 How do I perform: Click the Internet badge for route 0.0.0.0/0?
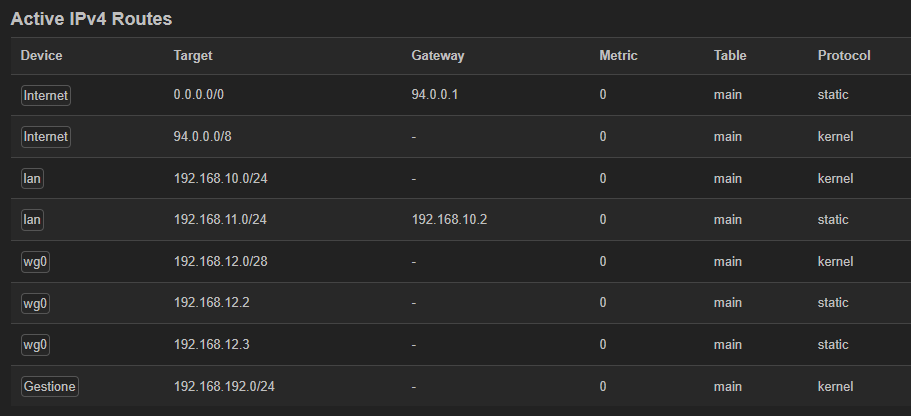(x=46, y=95)
